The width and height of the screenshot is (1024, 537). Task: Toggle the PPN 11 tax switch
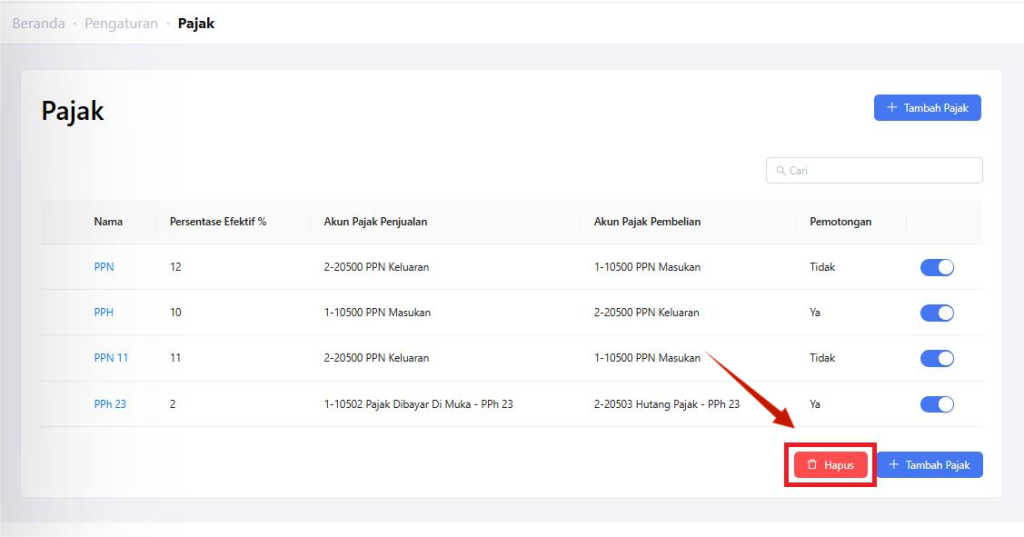[936, 358]
